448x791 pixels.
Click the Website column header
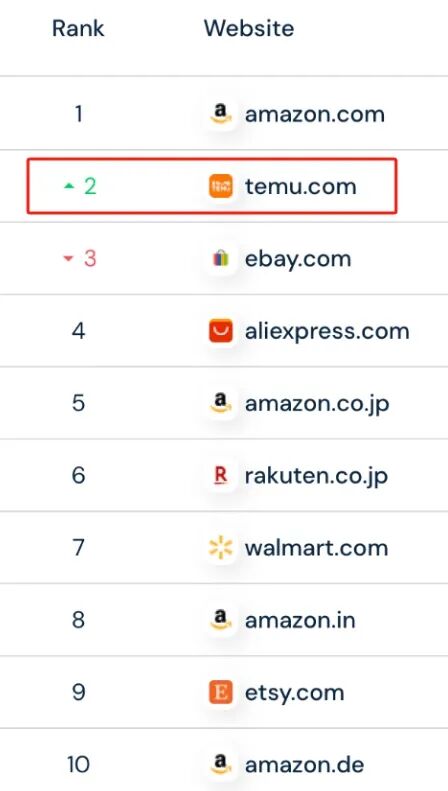tap(249, 28)
